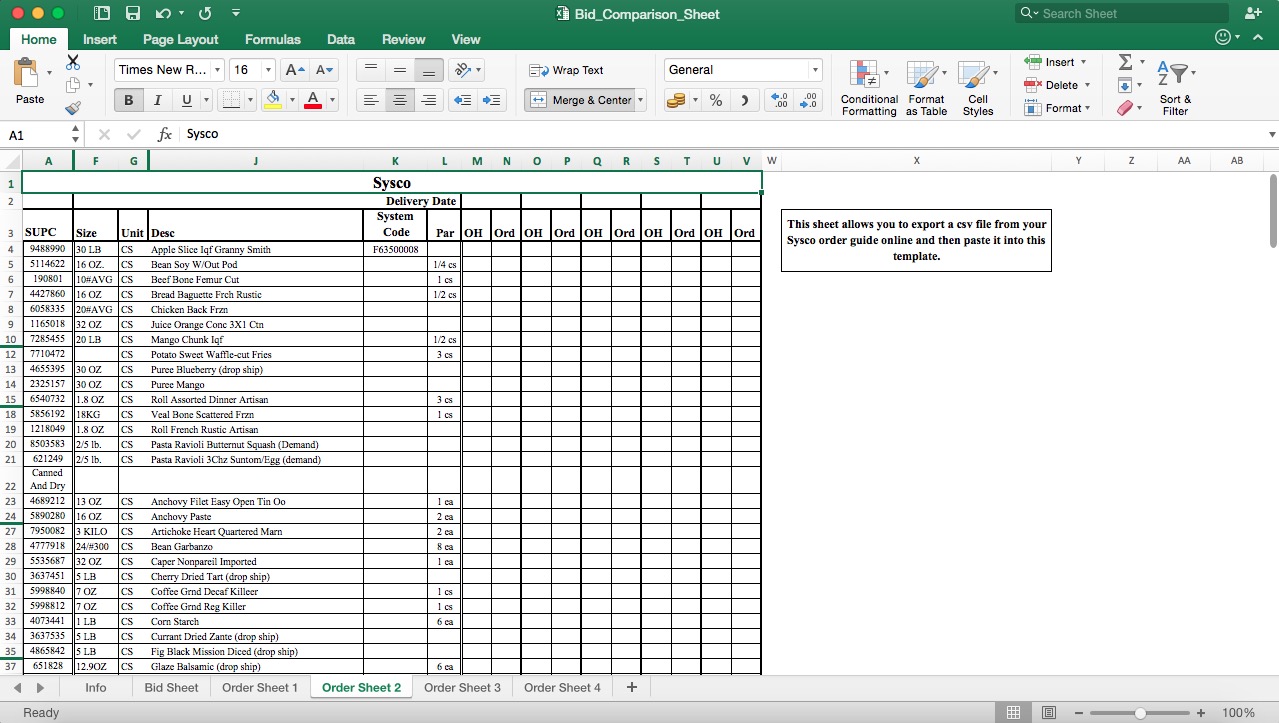Click the Redo icon in title bar
This screenshot has width=1279, height=723.
(205, 14)
